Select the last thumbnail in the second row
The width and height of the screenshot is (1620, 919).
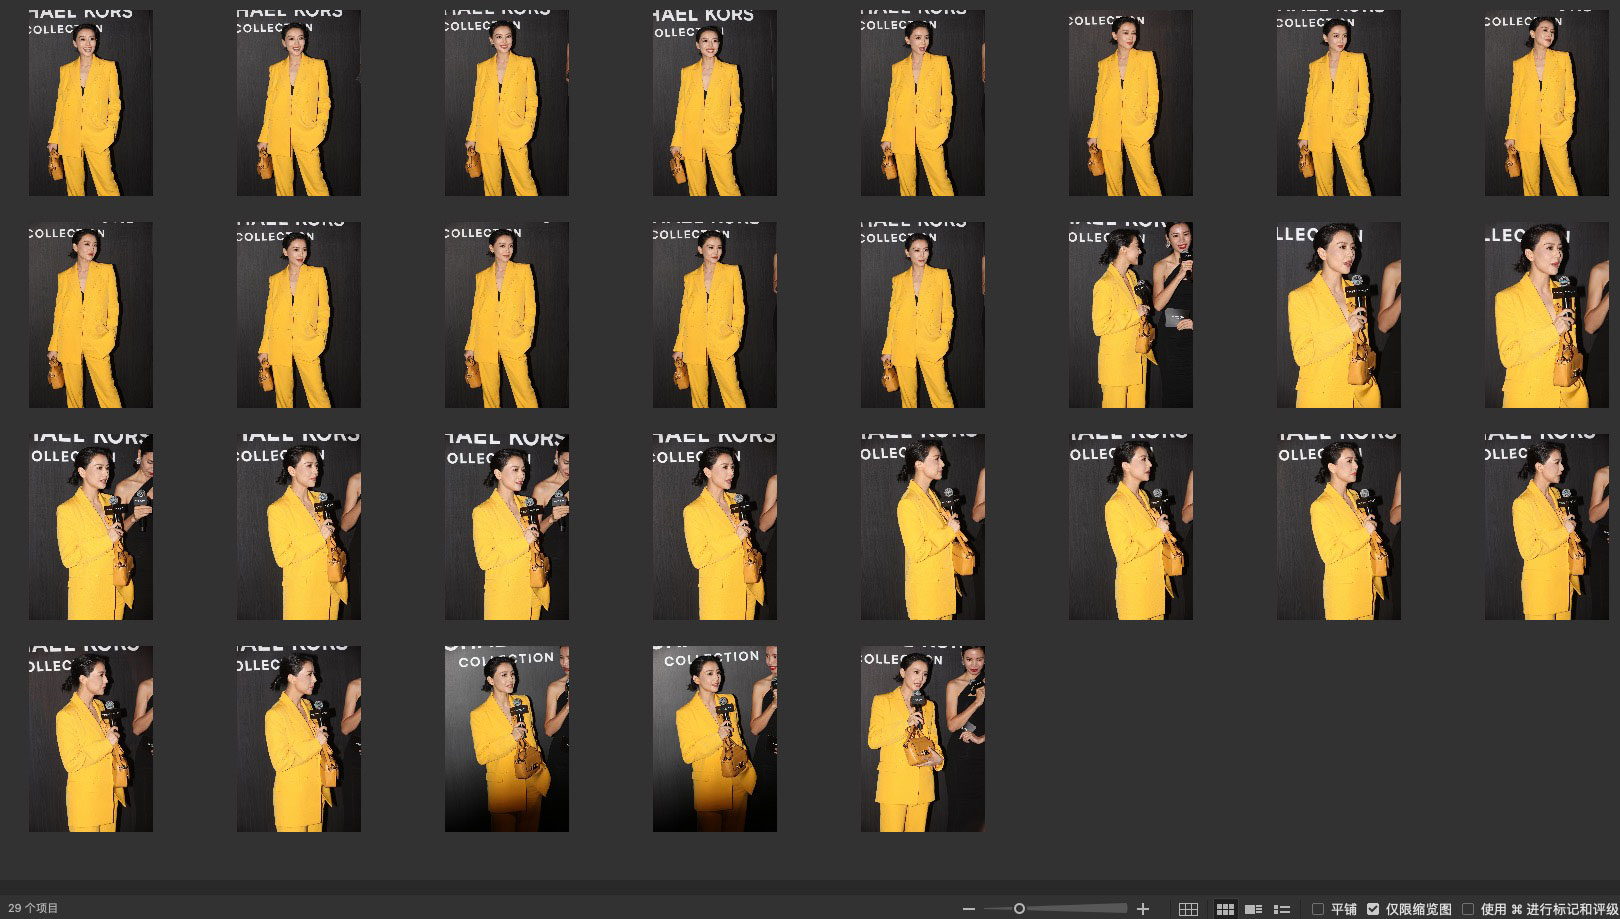click(x=1546, y=315)
